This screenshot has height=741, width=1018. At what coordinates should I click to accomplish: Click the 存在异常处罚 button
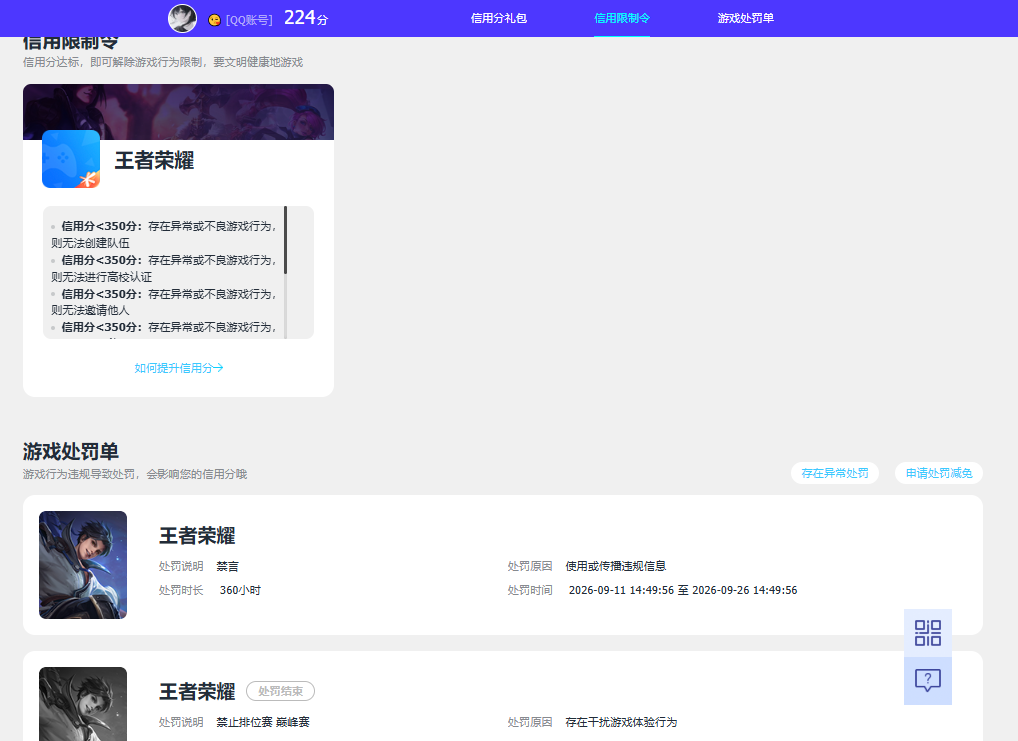coord(835,473)
